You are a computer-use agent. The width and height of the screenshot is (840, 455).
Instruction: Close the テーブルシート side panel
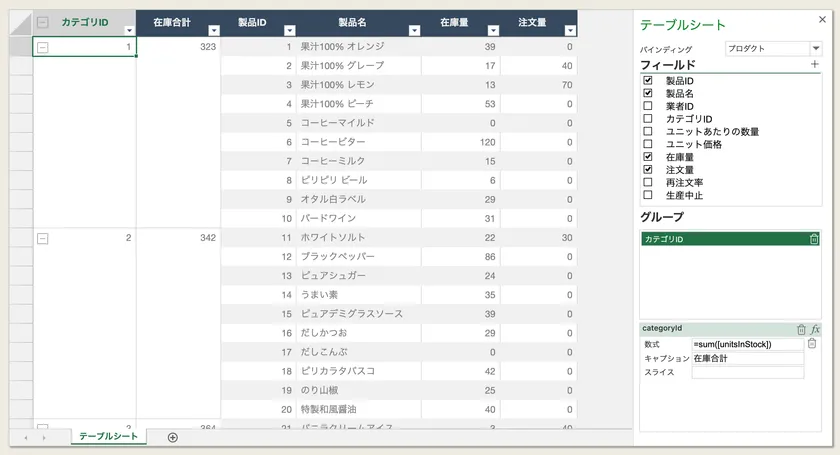(x=822, y=20)
